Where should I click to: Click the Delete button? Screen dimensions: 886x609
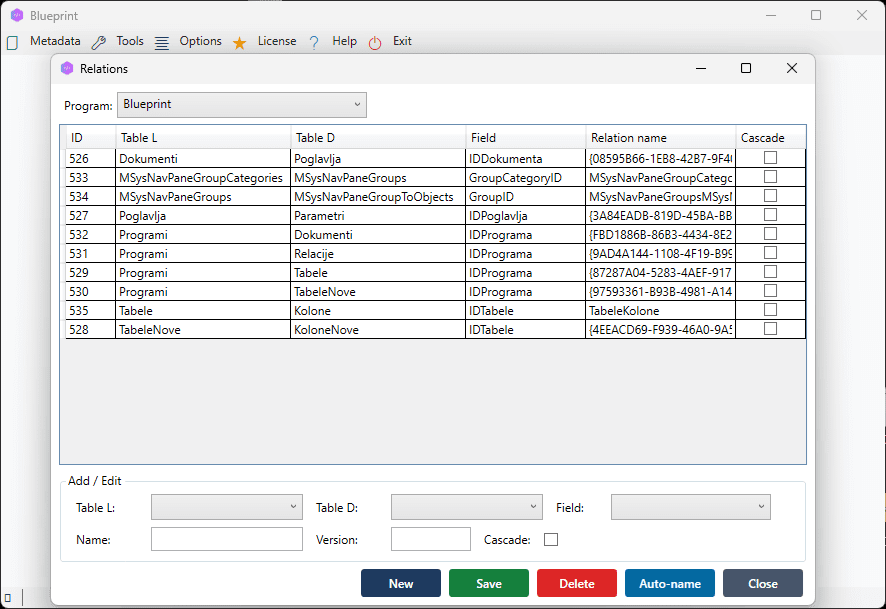[x=577, y=583]
